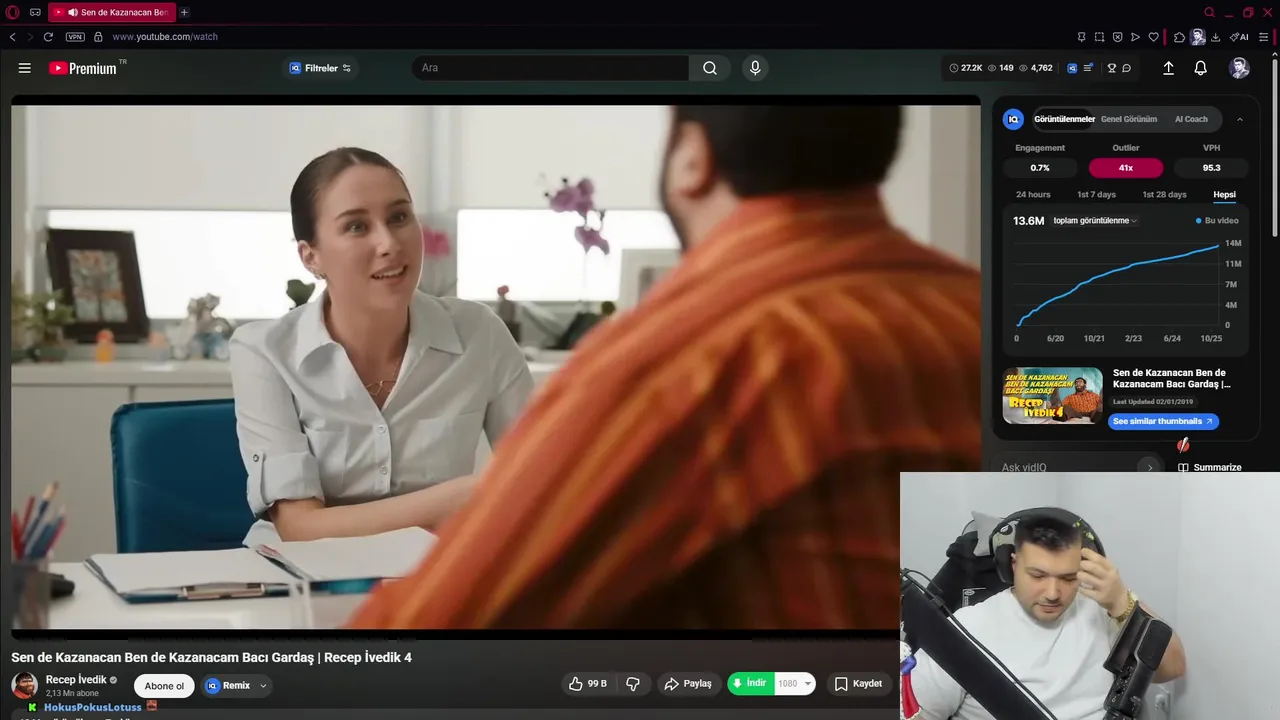View site security lock info
This screenshot has width=1280, height=720.
coord(98,37)
